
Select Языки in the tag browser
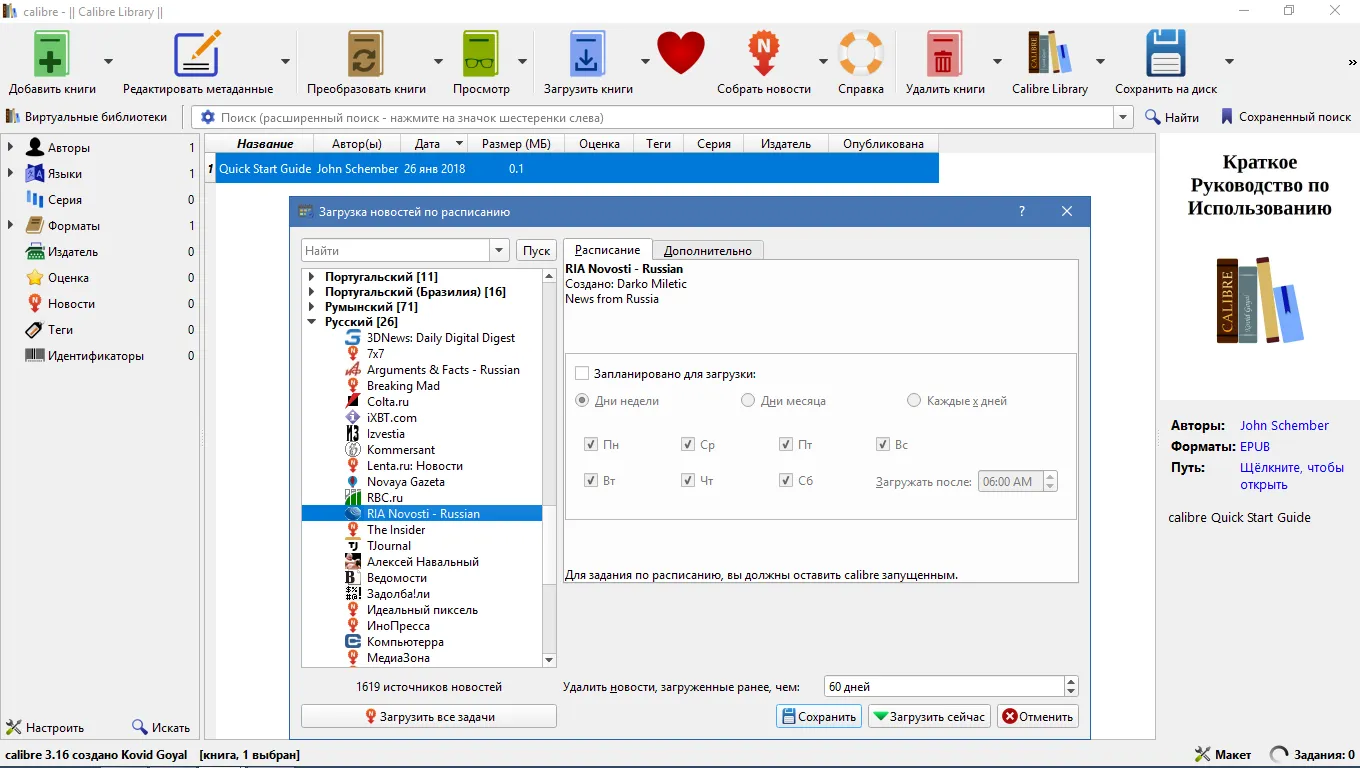(65, 174)
